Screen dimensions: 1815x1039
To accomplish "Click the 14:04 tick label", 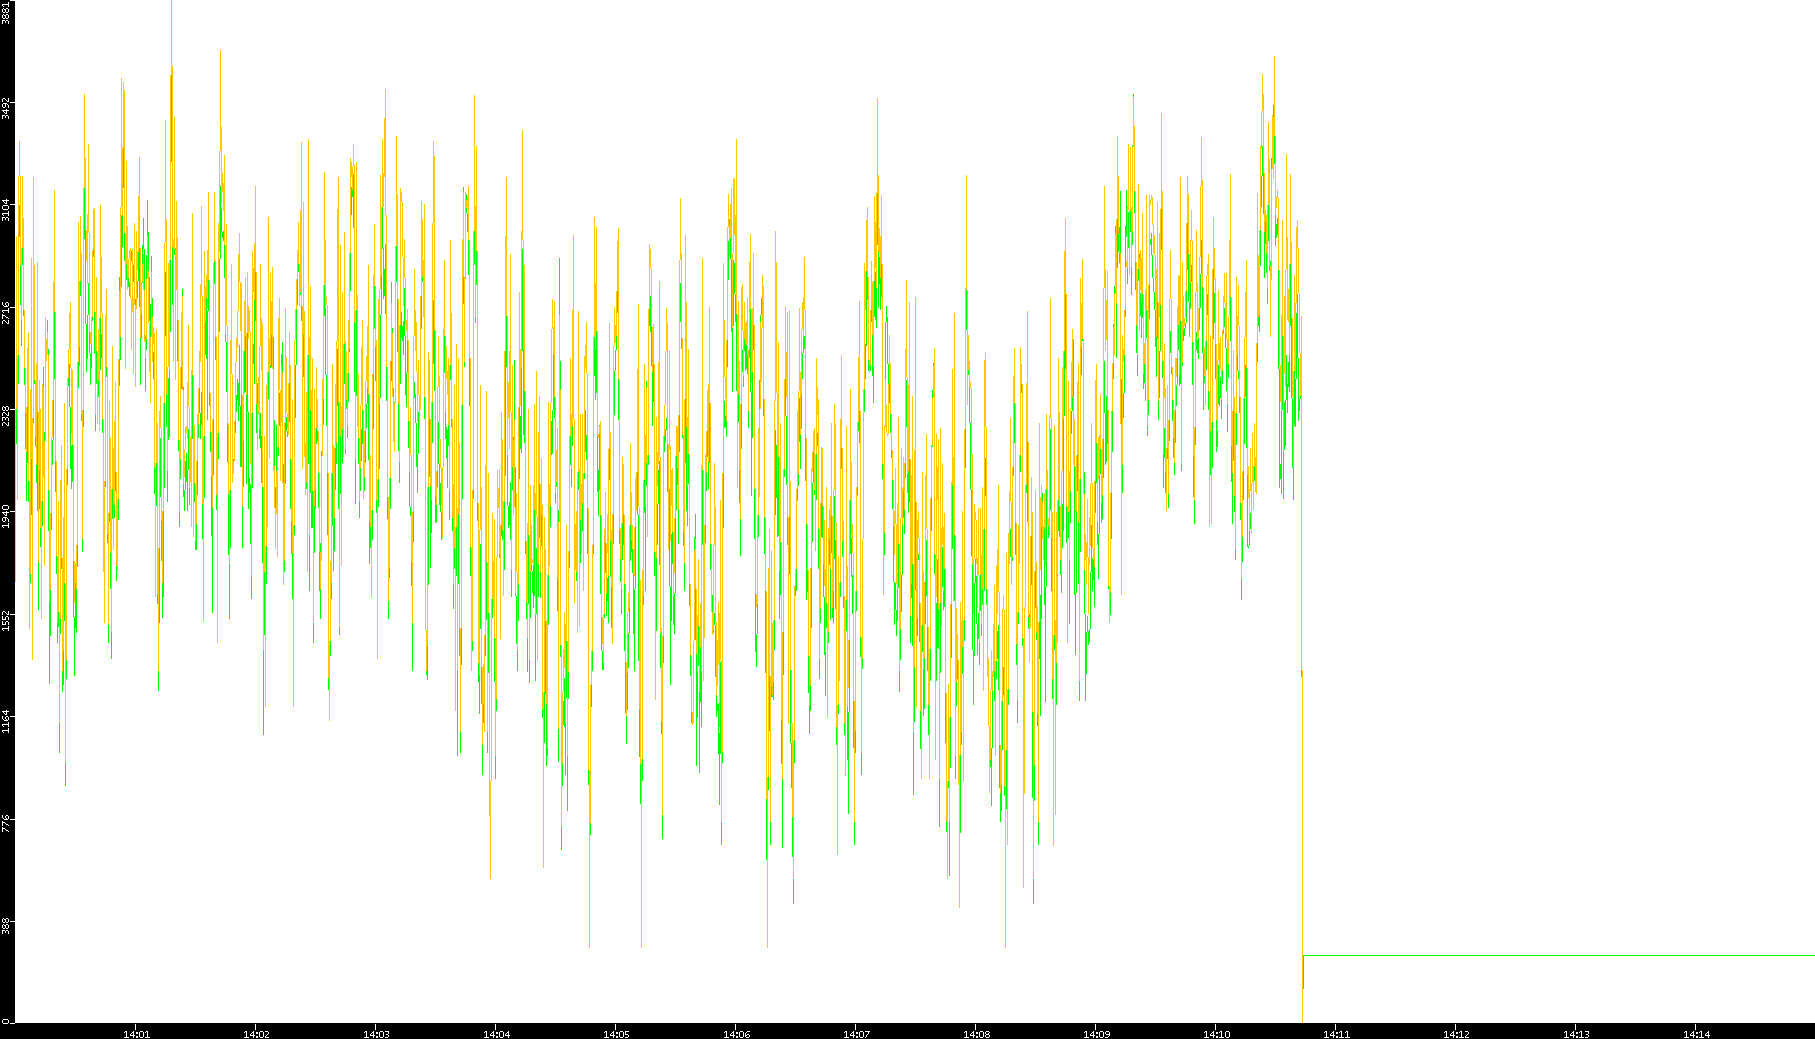I will [496, 1033].
